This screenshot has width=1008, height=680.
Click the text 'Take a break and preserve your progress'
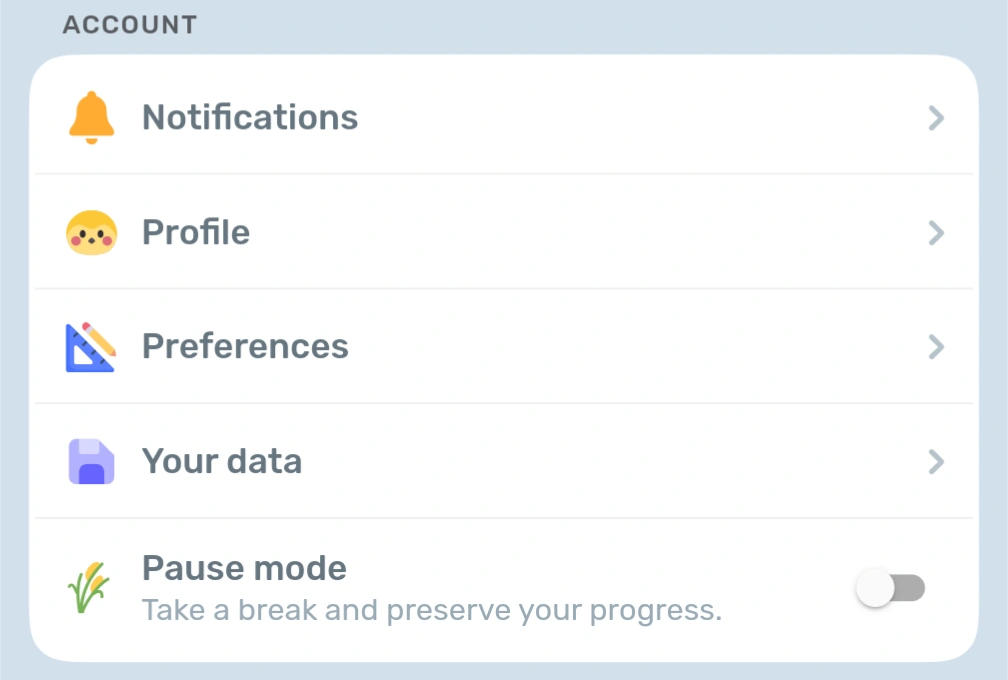tap(430, 609)
